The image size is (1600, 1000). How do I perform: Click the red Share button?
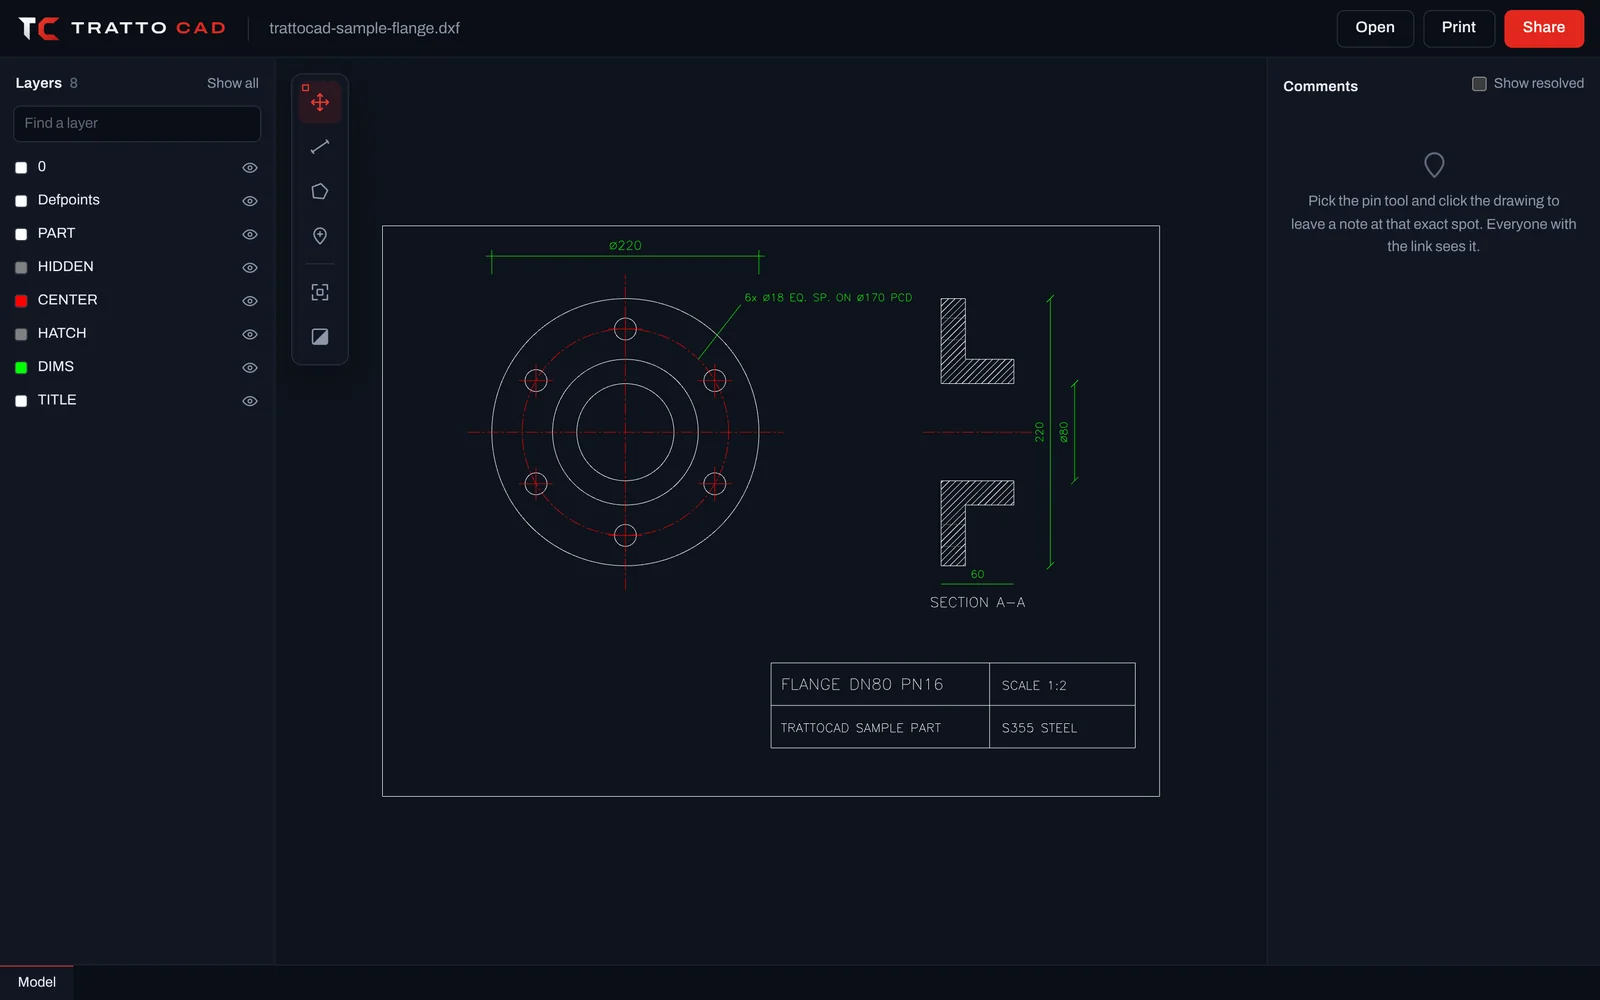pos(1544,28)
